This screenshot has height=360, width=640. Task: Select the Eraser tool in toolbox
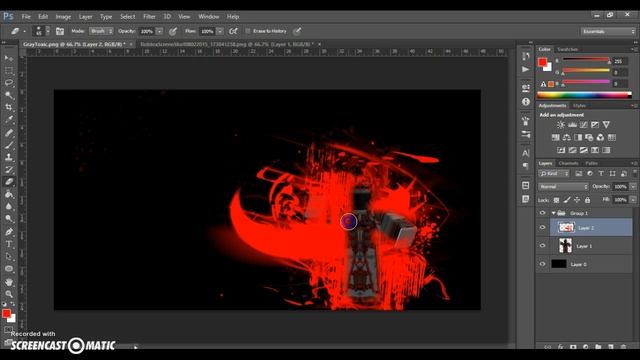(9, 182)
